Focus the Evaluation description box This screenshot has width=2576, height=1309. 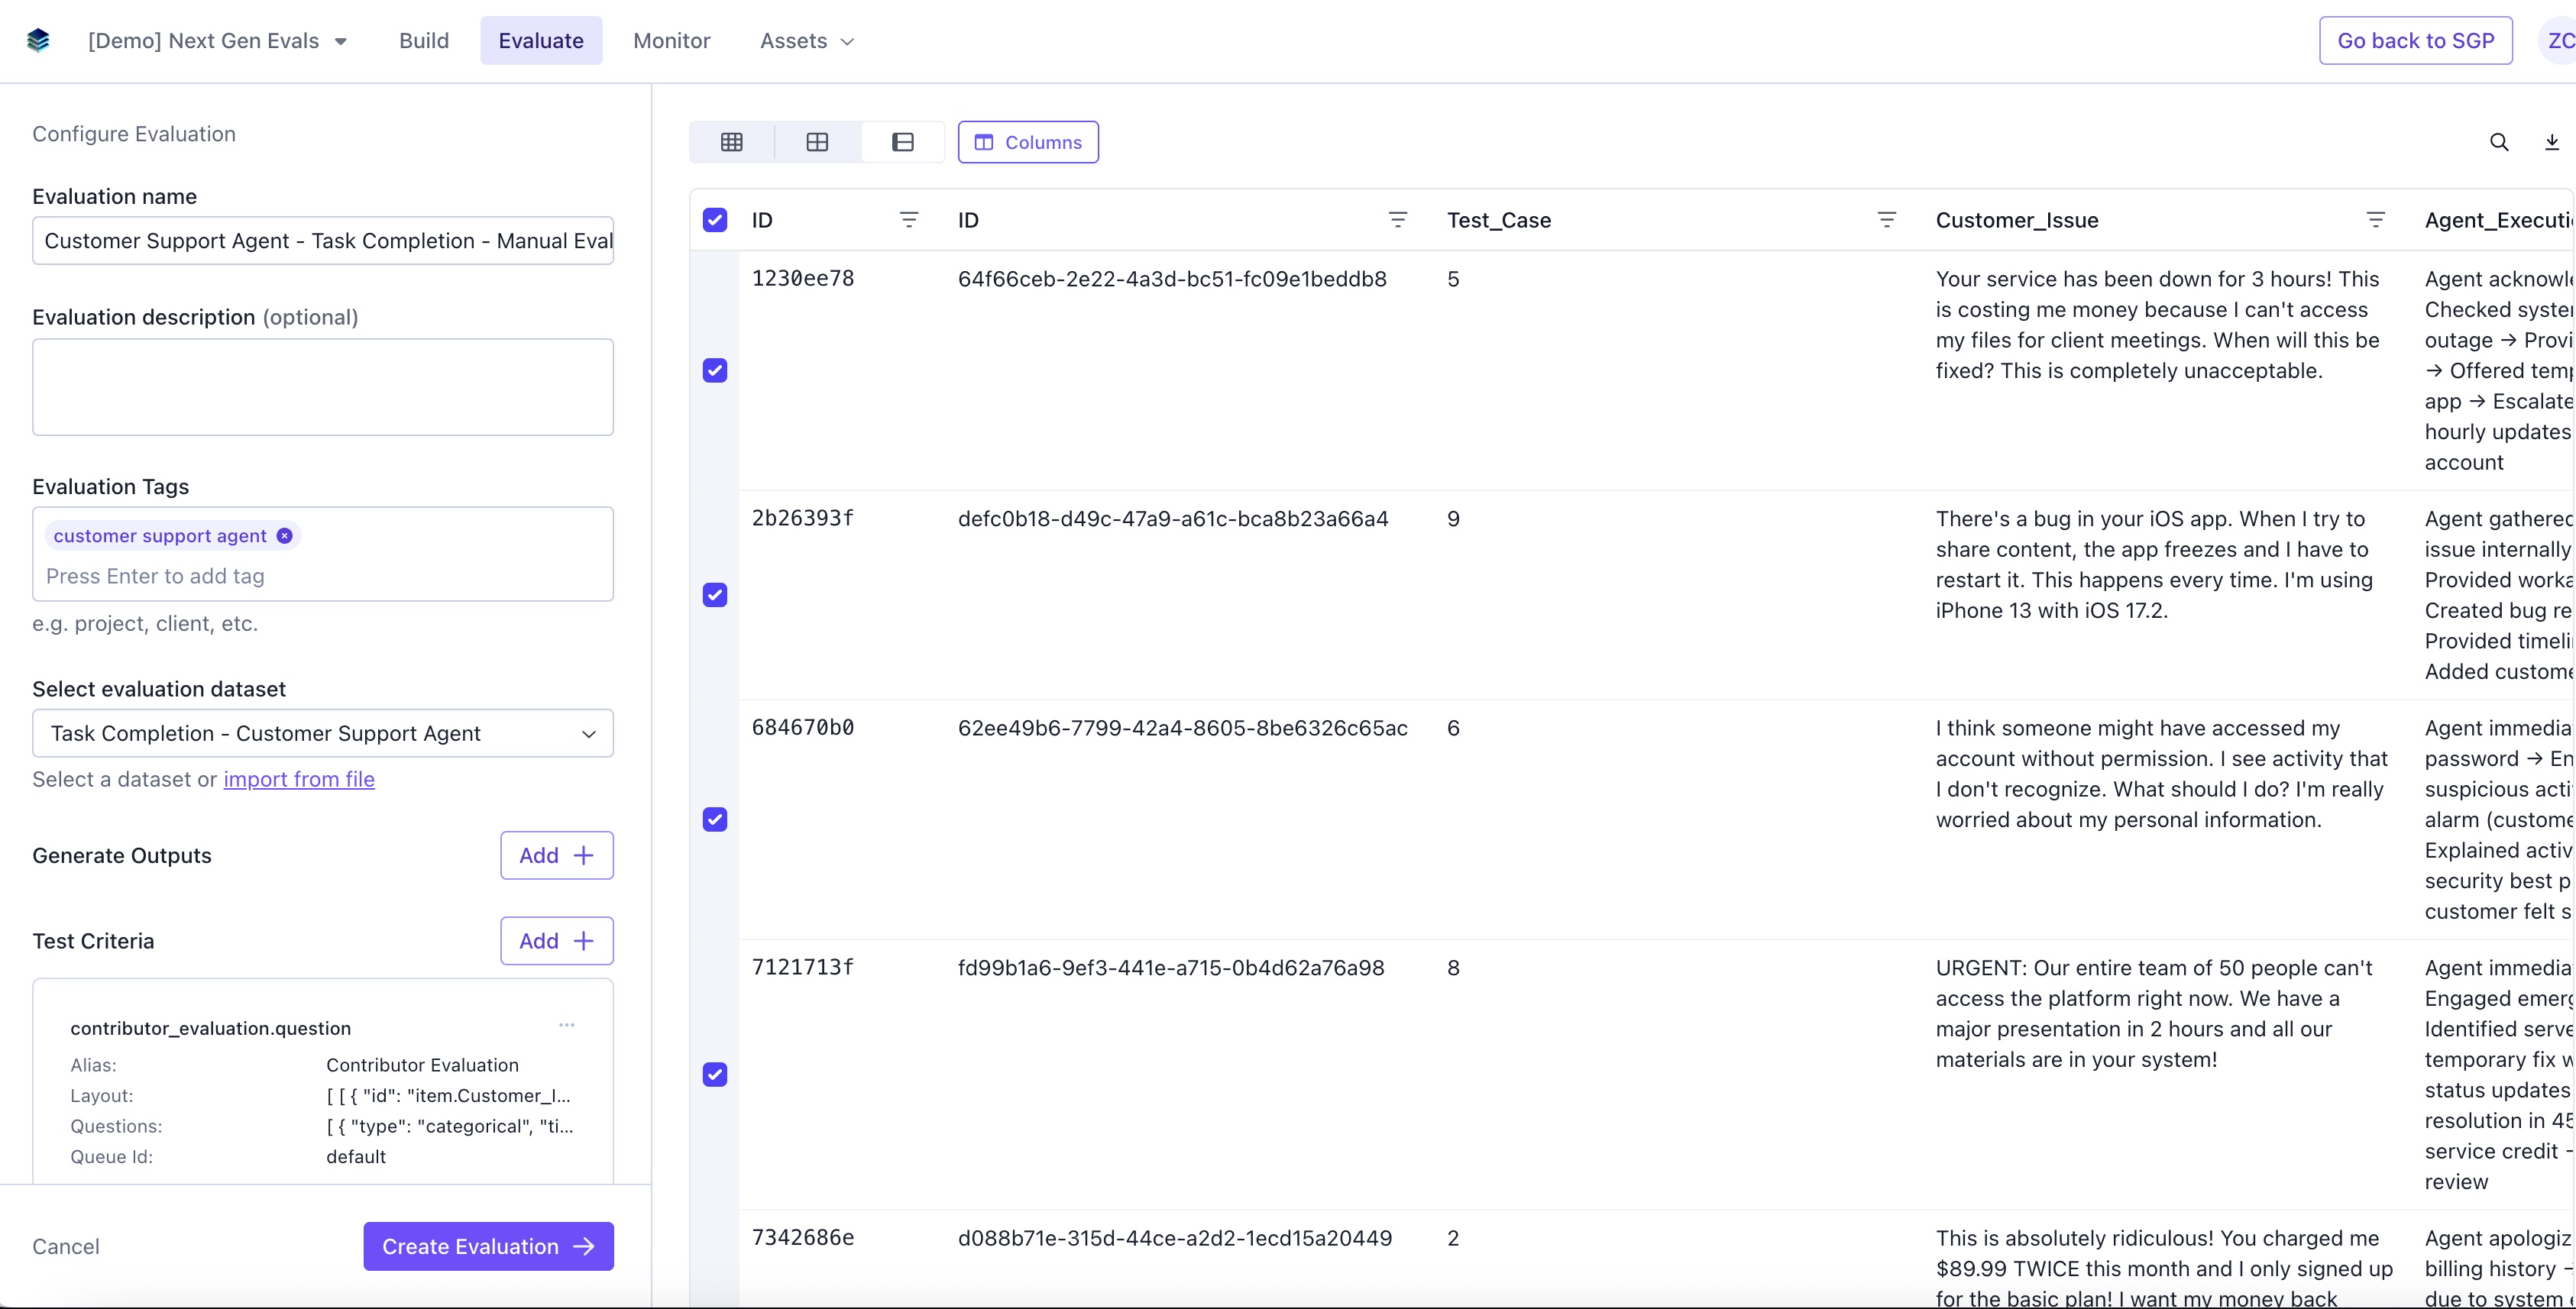[323, 387]
